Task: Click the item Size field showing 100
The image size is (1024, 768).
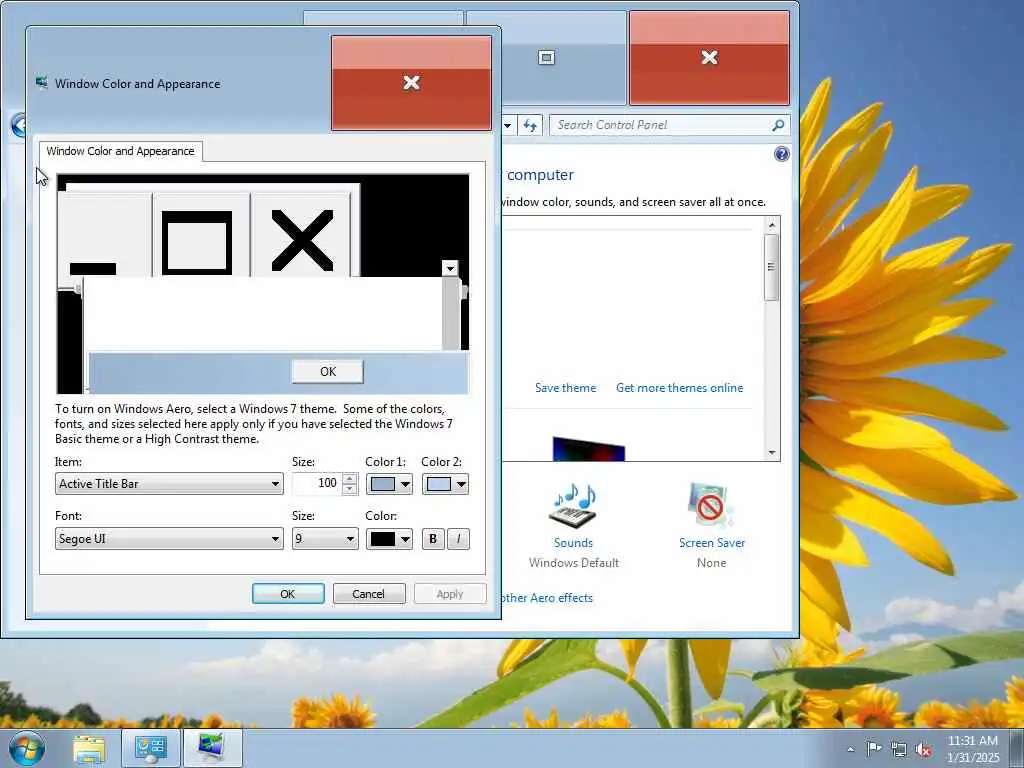Action: (317, 483)
